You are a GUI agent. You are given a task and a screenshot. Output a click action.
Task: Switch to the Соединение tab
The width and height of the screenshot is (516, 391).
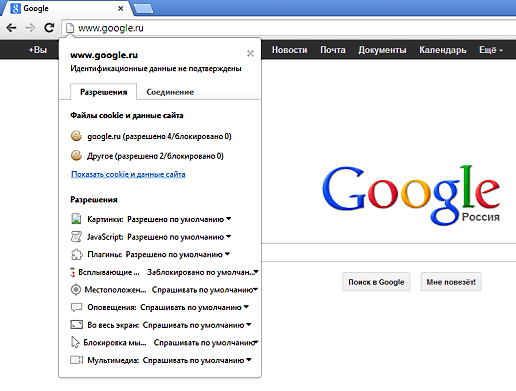[170, 92]
